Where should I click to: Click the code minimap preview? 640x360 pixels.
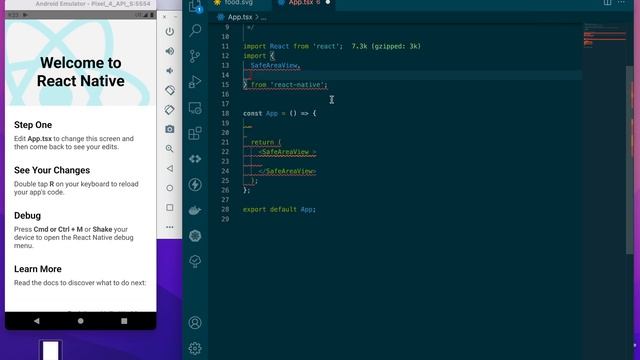tap(604, 36)
